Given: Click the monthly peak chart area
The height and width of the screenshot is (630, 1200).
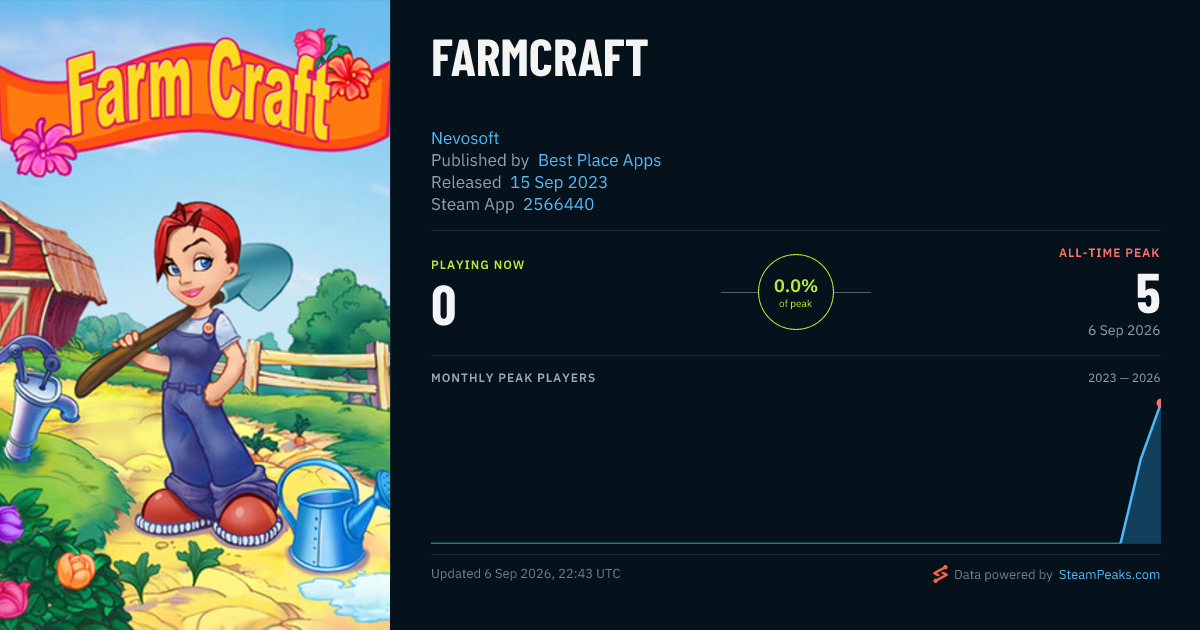Looking at the screenshot, I should pos(796,472).
